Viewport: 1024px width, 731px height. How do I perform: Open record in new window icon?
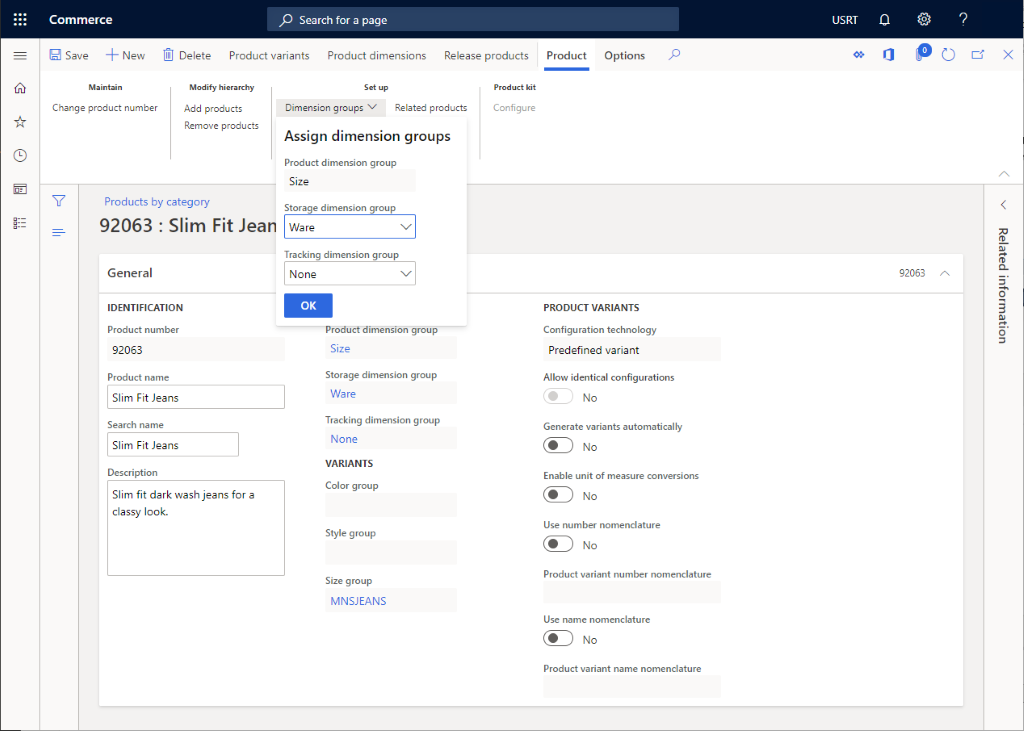tap(977, 55)
